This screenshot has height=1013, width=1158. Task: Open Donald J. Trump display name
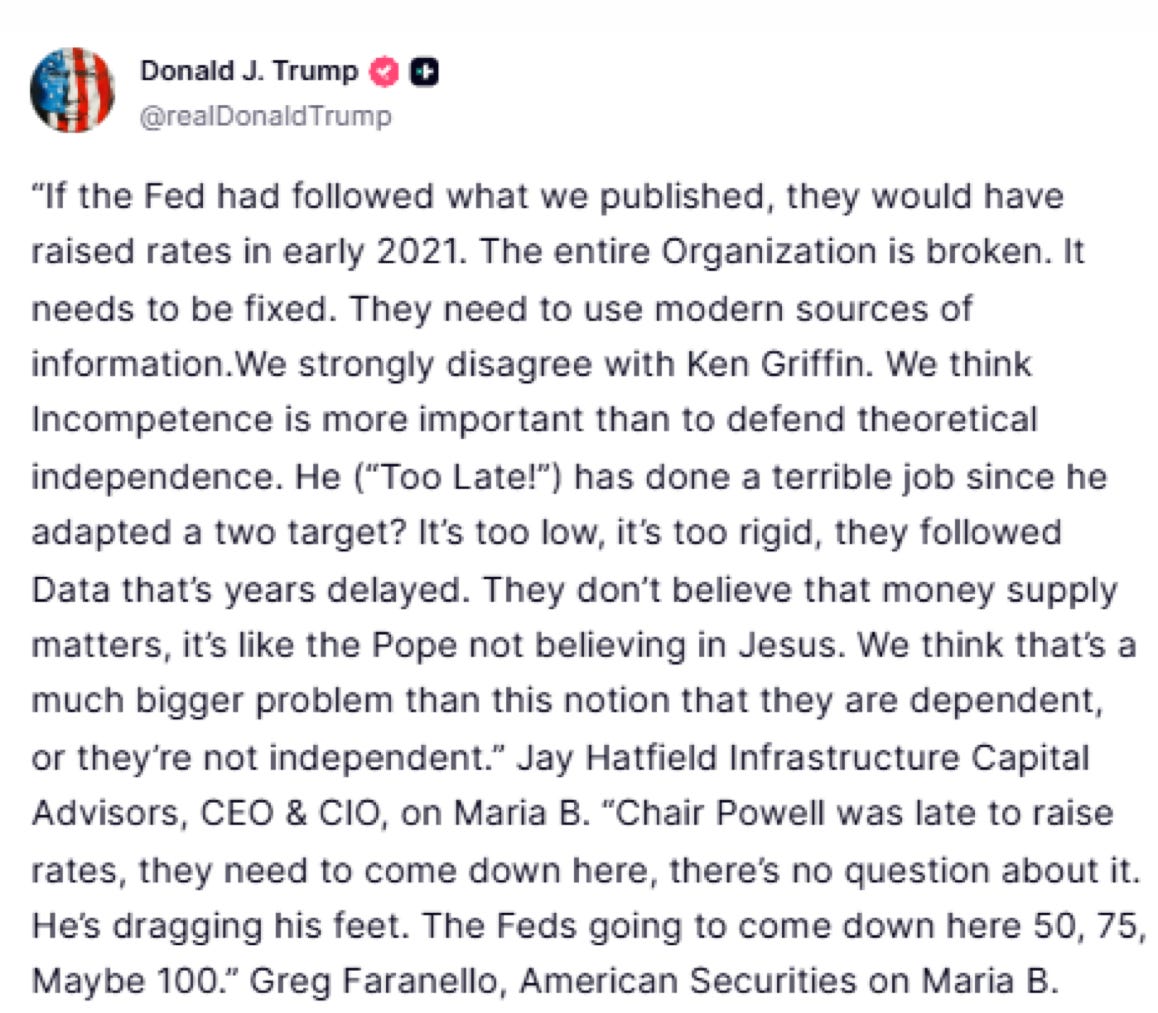pyautogui.click(x=249, y=71)
